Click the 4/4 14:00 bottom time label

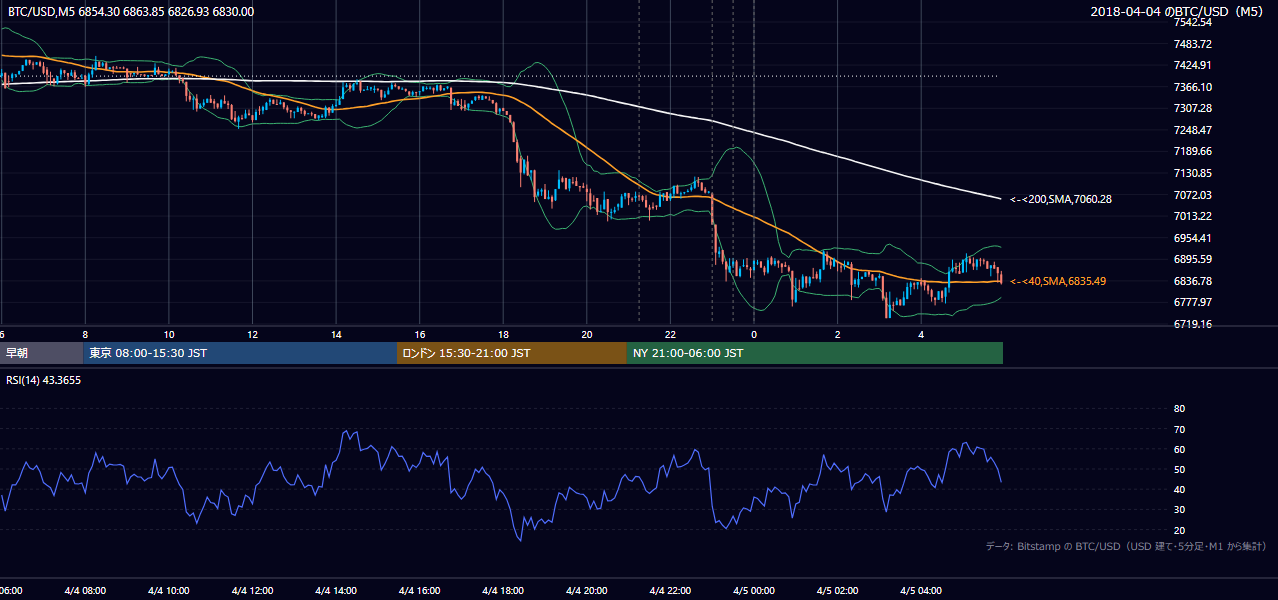click(336, 591)
